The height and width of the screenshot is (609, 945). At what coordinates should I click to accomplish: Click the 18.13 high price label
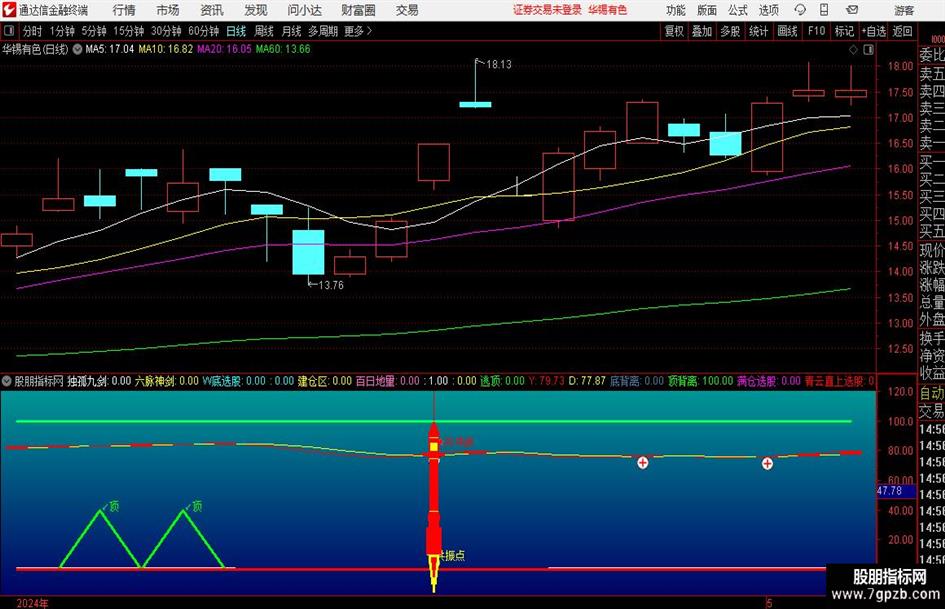point(498,65)
